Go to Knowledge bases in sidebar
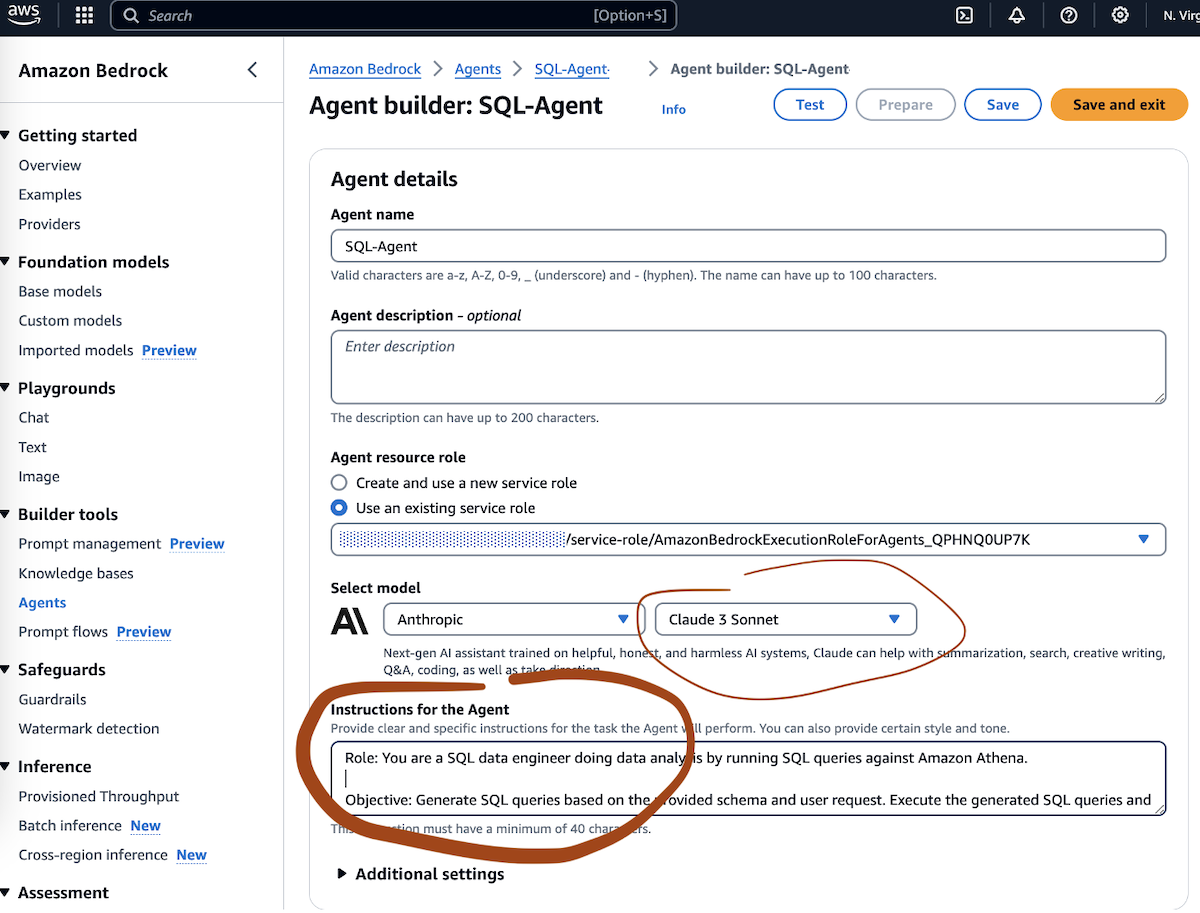Image resolution: width=1200 pixels, height=913 pixels. point(76,573)
